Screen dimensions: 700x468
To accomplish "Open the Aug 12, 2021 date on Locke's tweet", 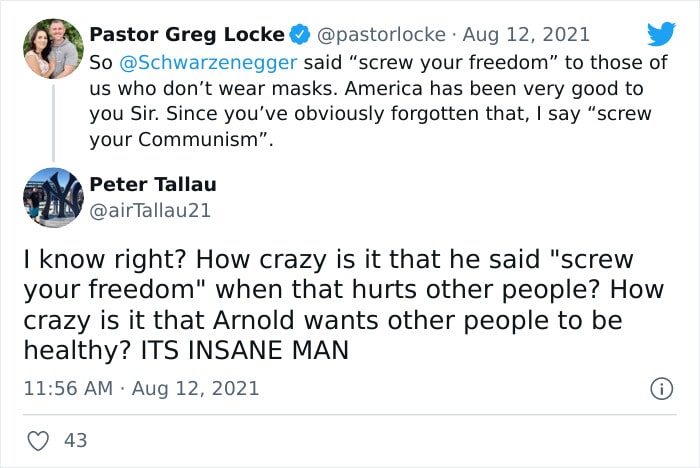I will [x=526, y=35].
